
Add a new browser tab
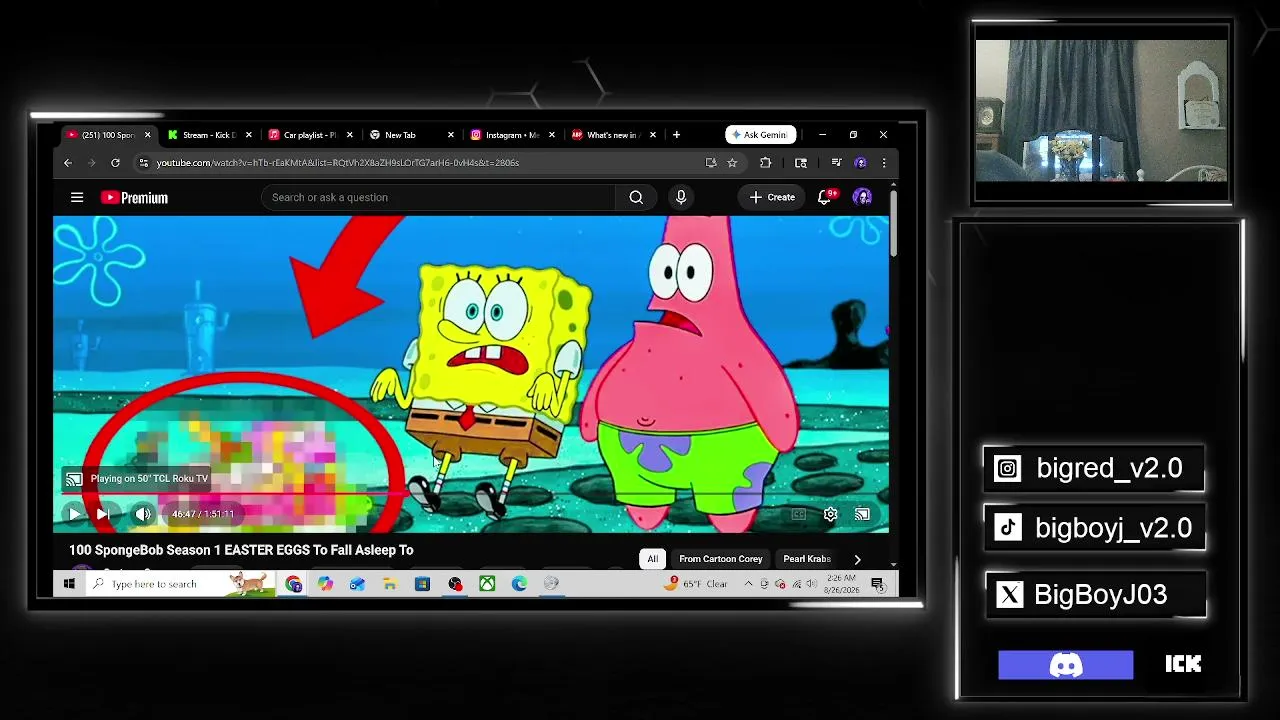click(676, 135)
